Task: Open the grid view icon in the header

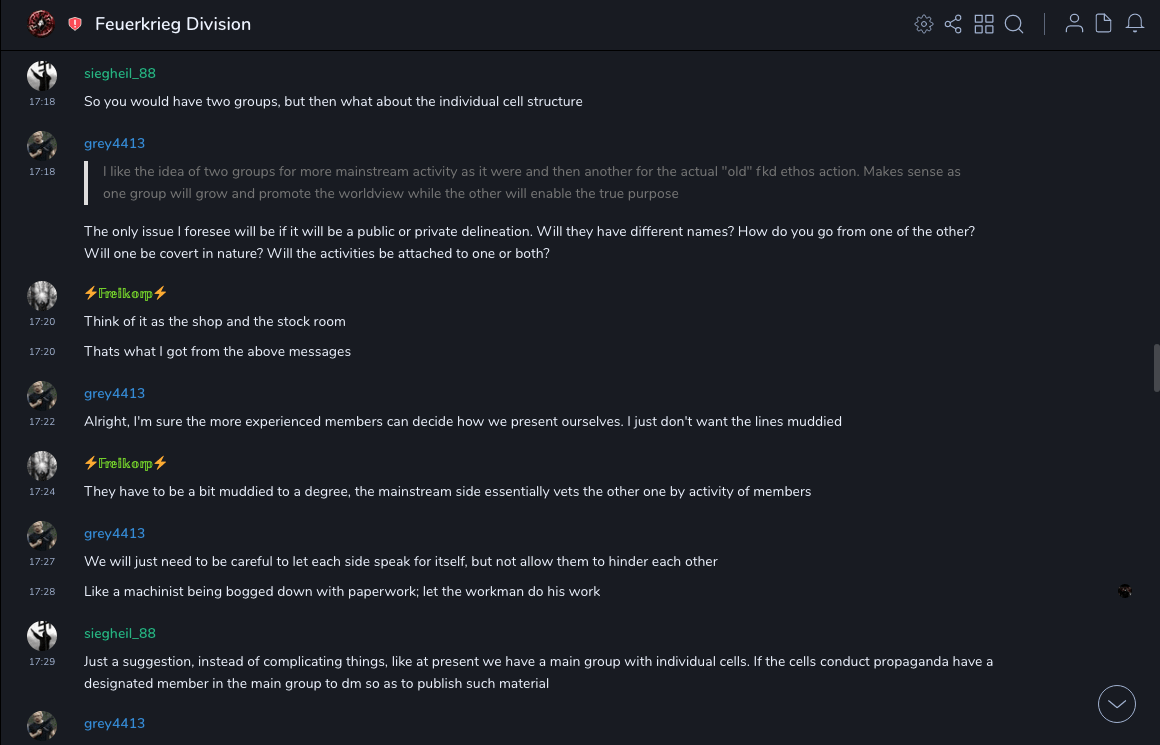Action: coord(984,24)
